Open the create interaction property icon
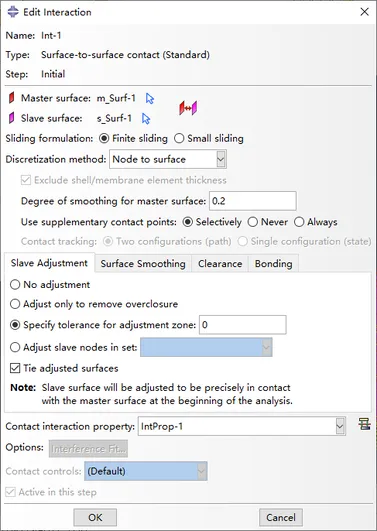The width and height of the screenshot is (377, 531). [364, 424]
